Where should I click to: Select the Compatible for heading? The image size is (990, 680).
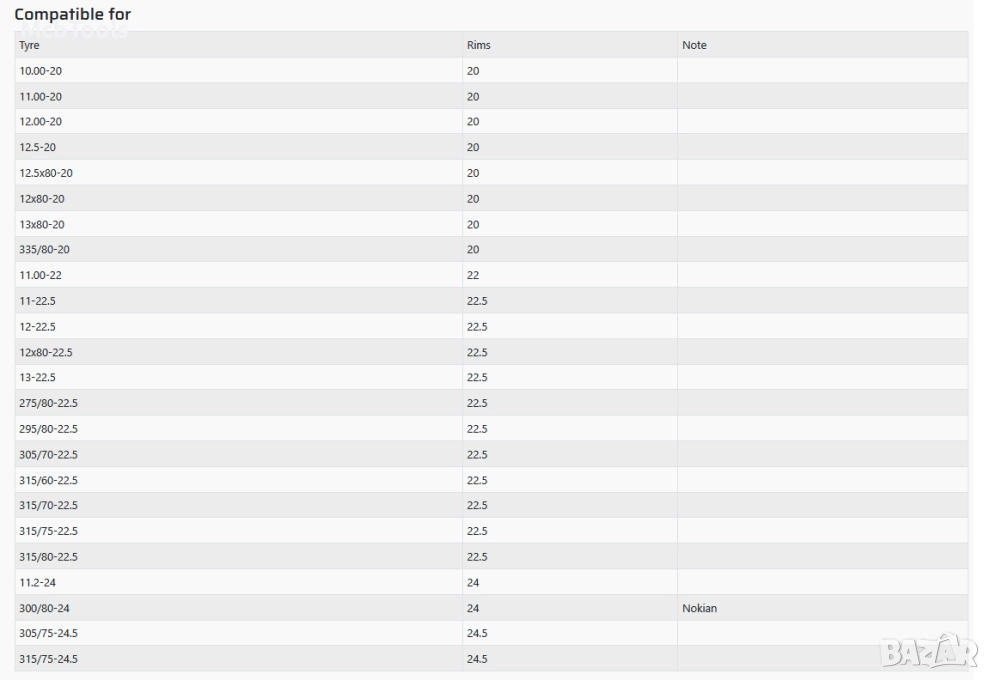[x=72, y=15]
